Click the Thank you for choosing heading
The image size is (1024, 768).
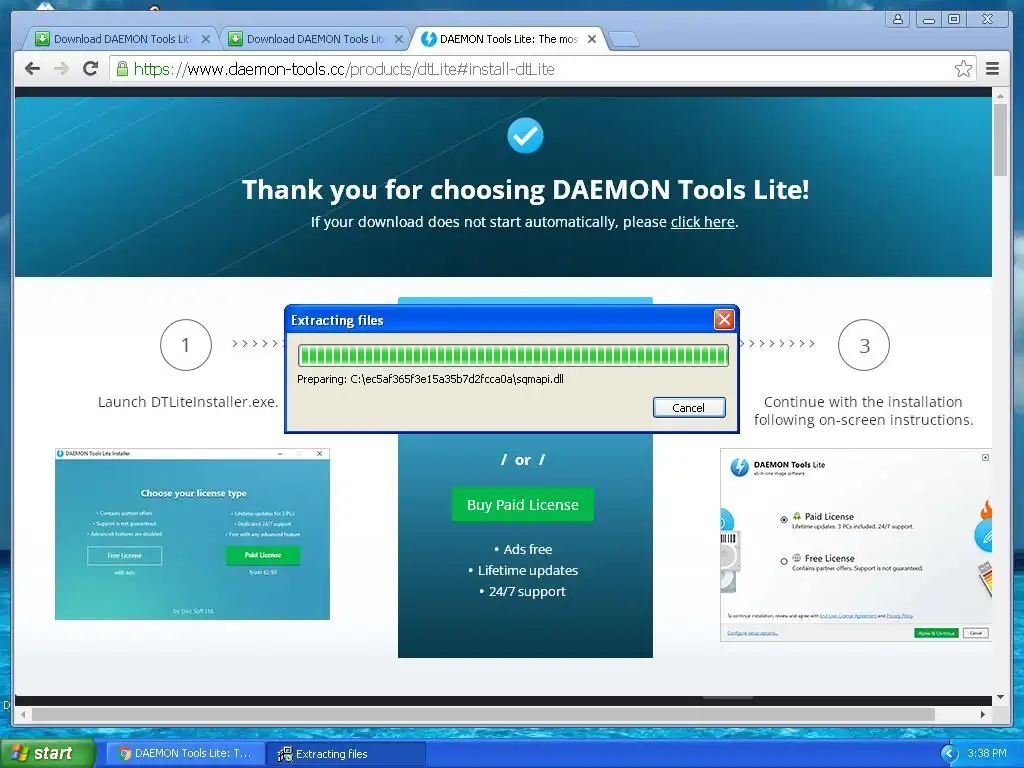525,189
